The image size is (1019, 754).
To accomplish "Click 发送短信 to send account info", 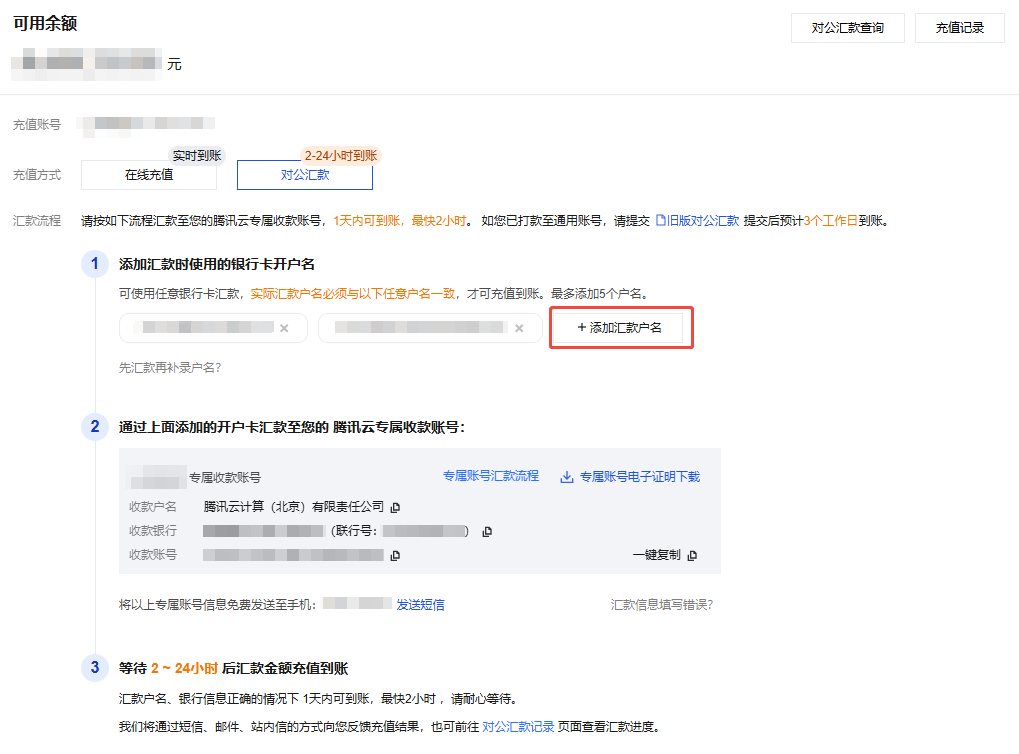I will click(420, 604).
